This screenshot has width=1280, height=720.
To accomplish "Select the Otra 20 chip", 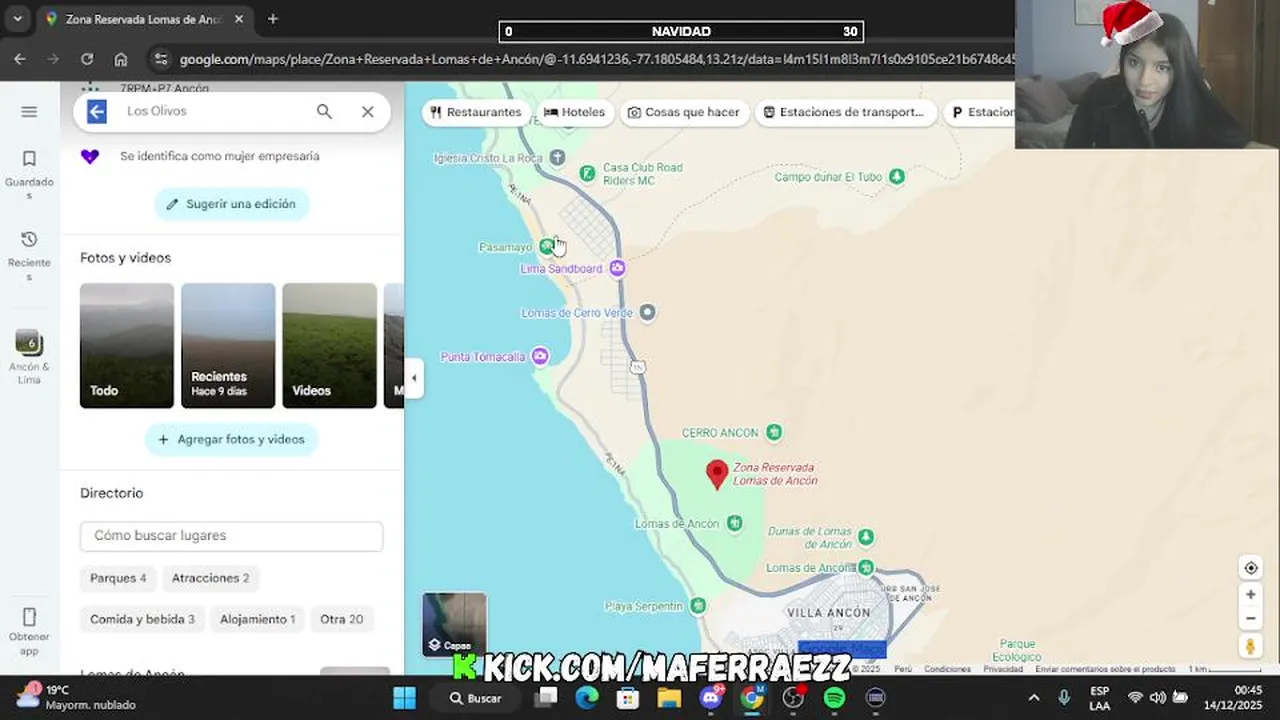I will coord(341,619).
